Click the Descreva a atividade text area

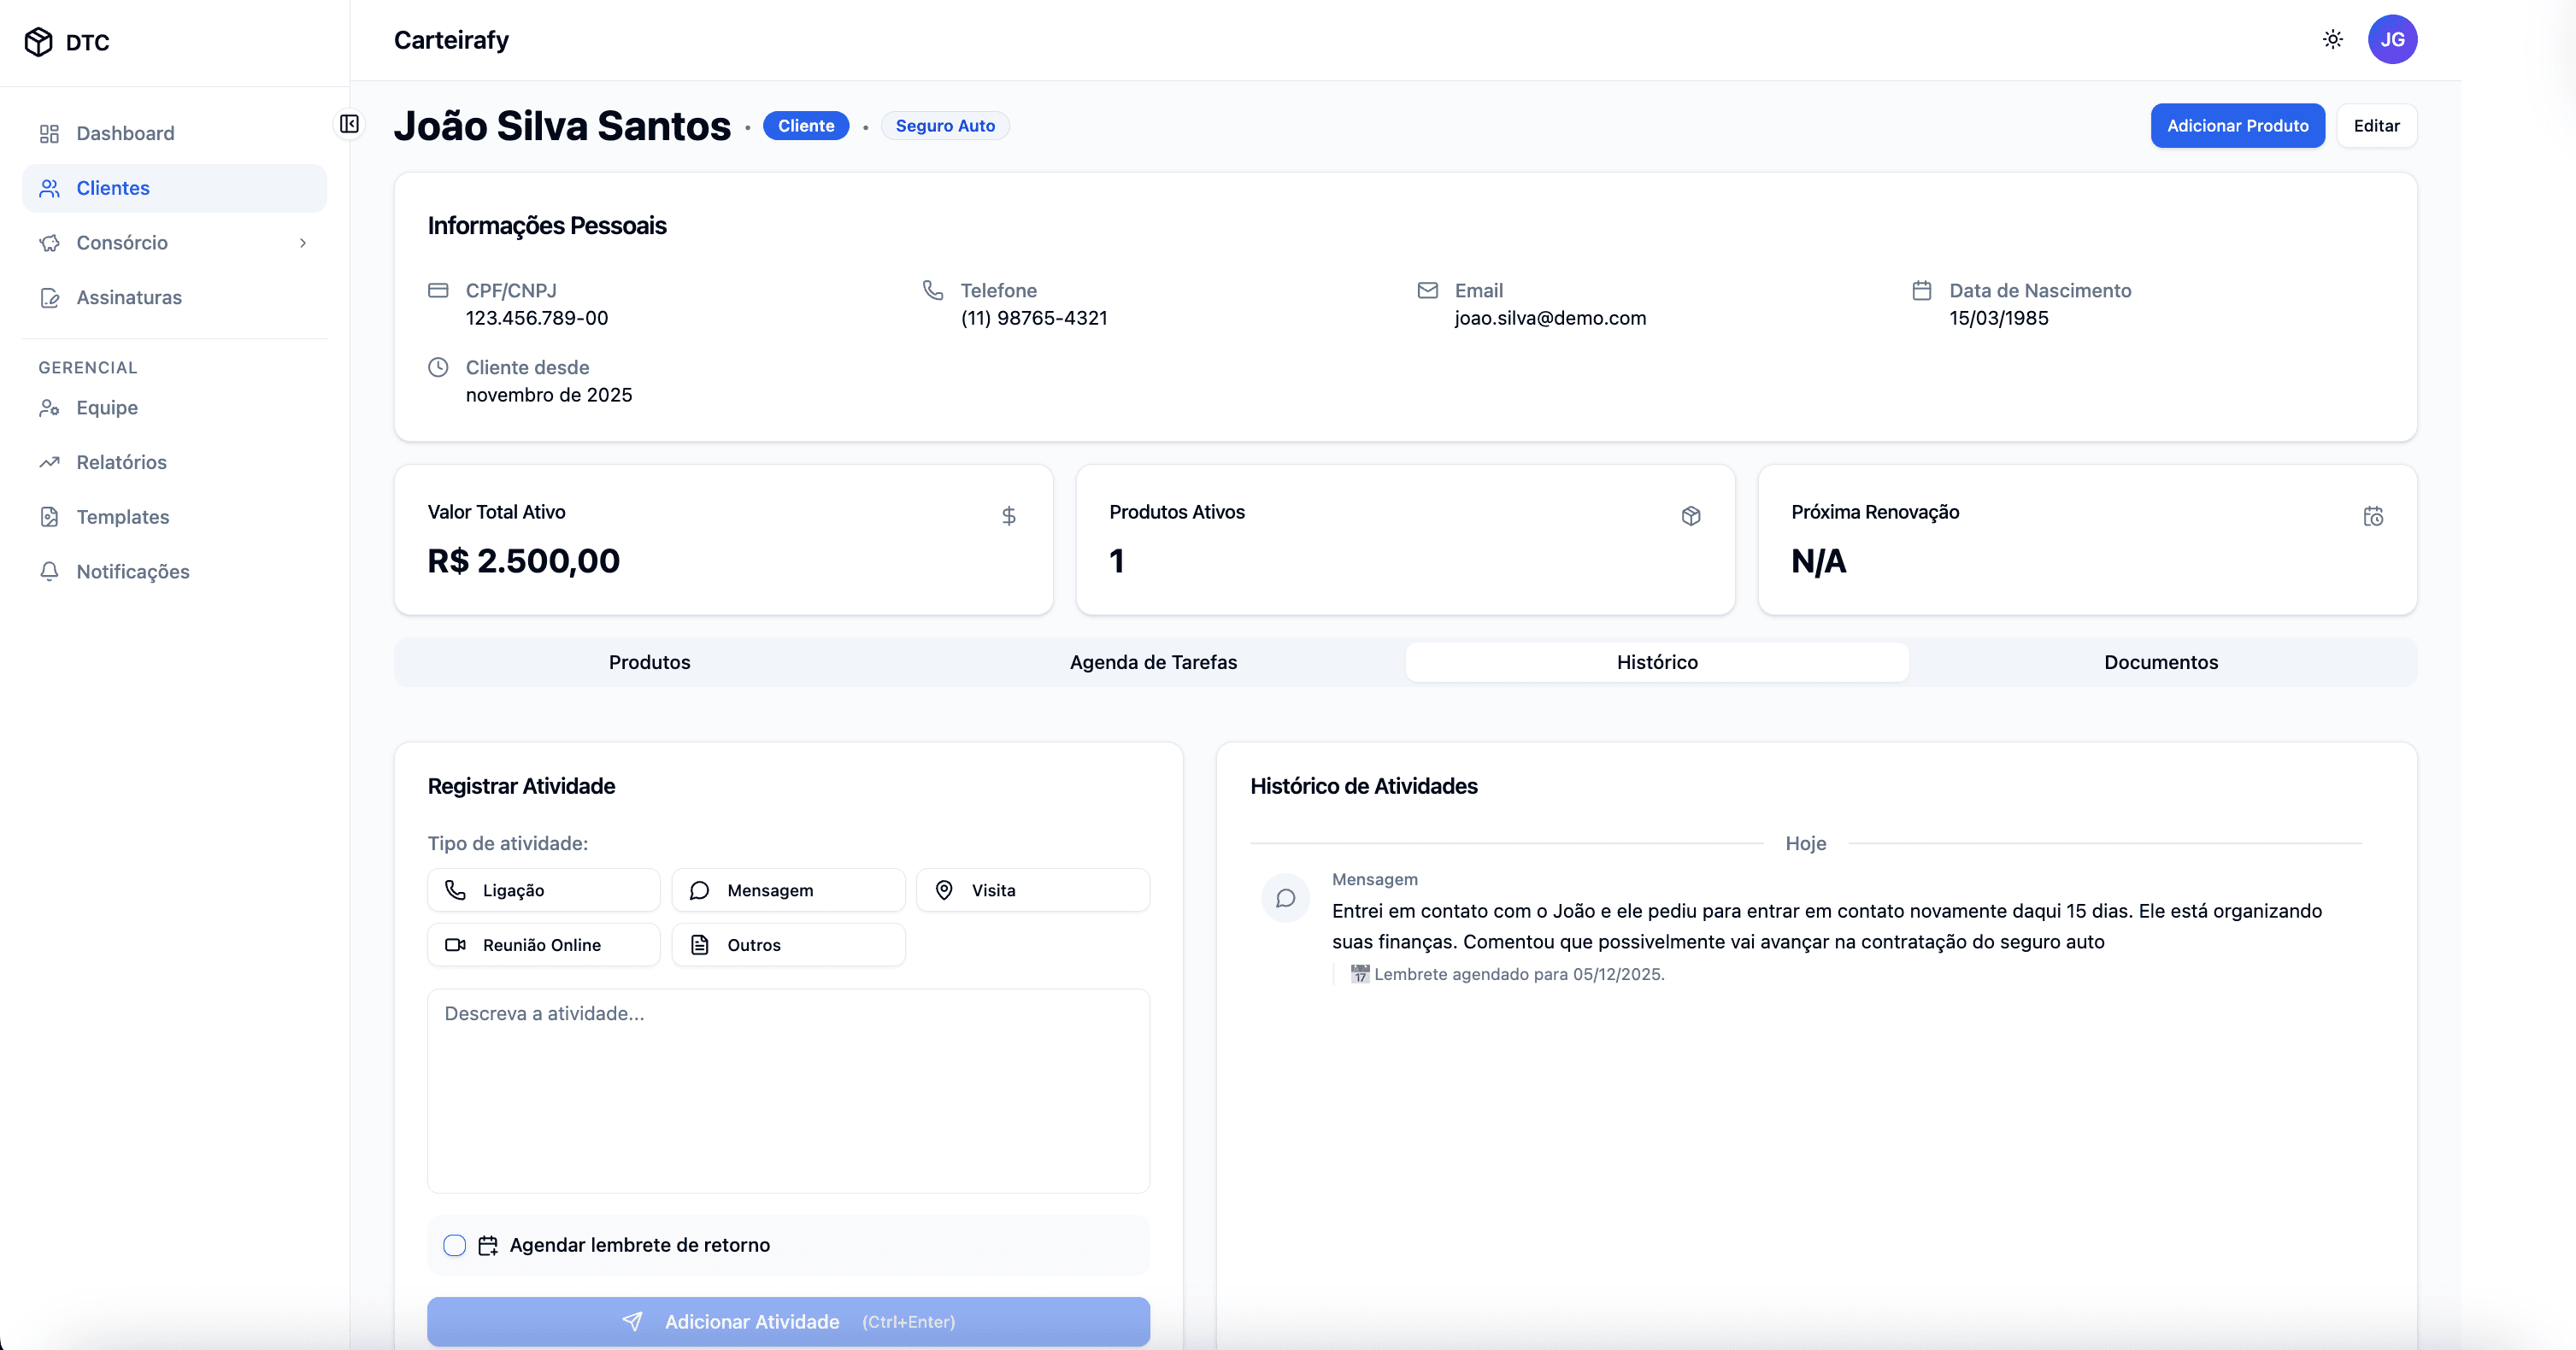click(788, 1090)
